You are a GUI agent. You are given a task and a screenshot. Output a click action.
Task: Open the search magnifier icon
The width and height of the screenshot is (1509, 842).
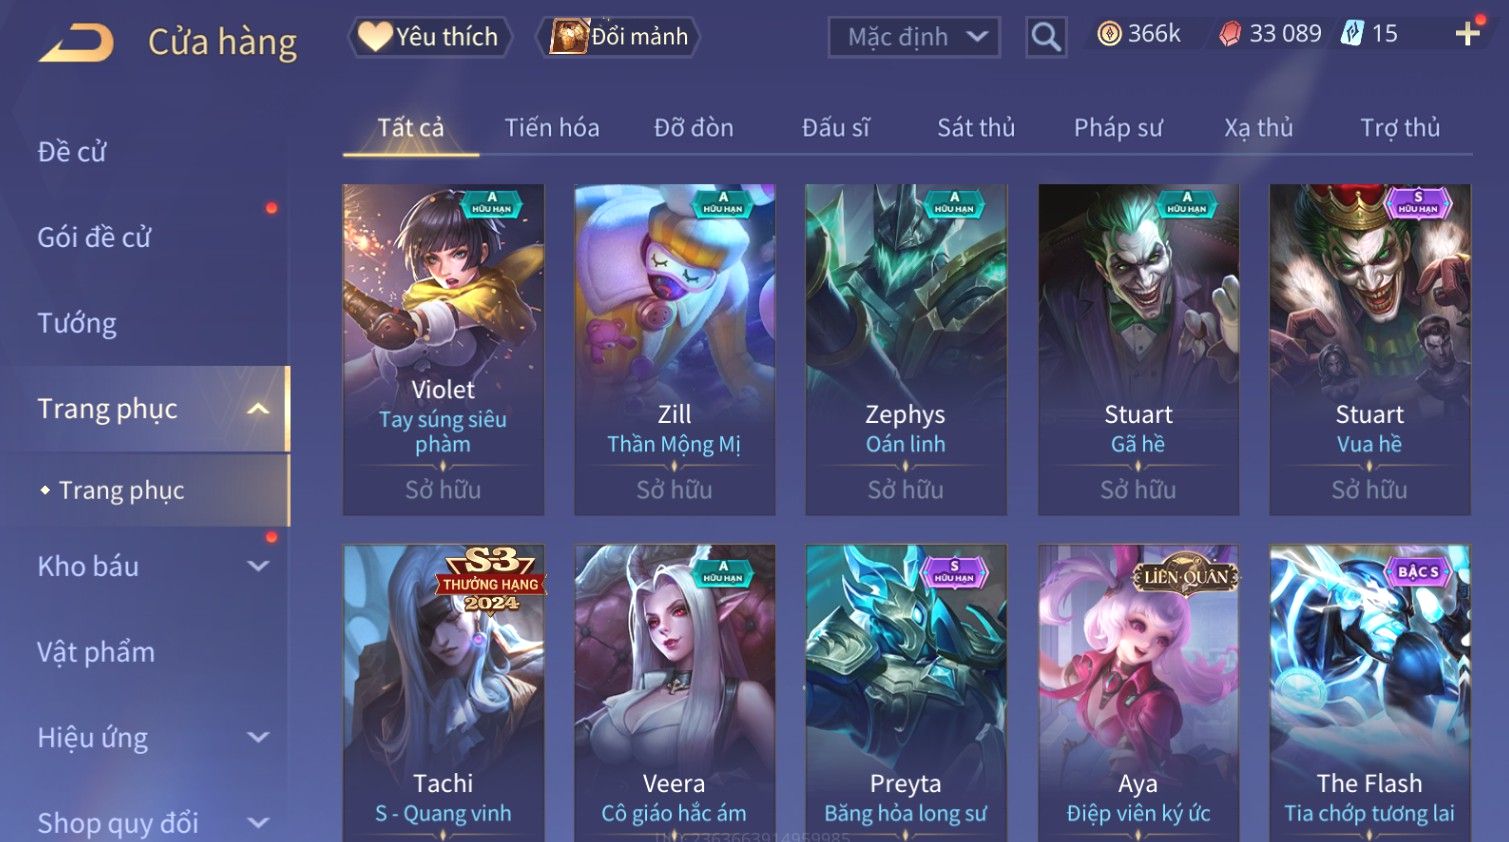click(x=1046, y=38)
